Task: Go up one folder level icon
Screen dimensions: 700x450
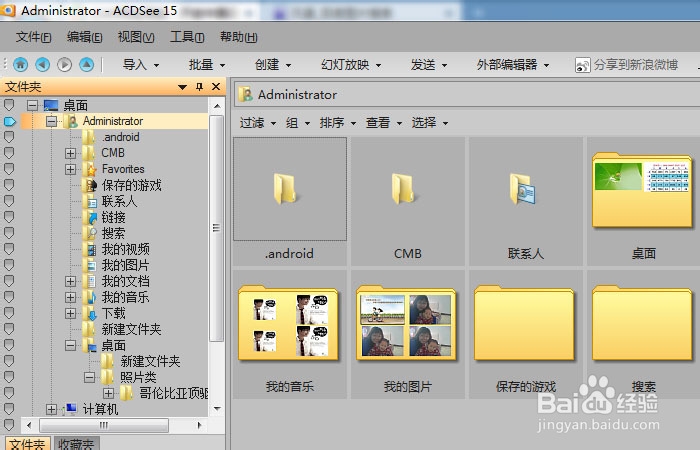Action: click(86, 65)
